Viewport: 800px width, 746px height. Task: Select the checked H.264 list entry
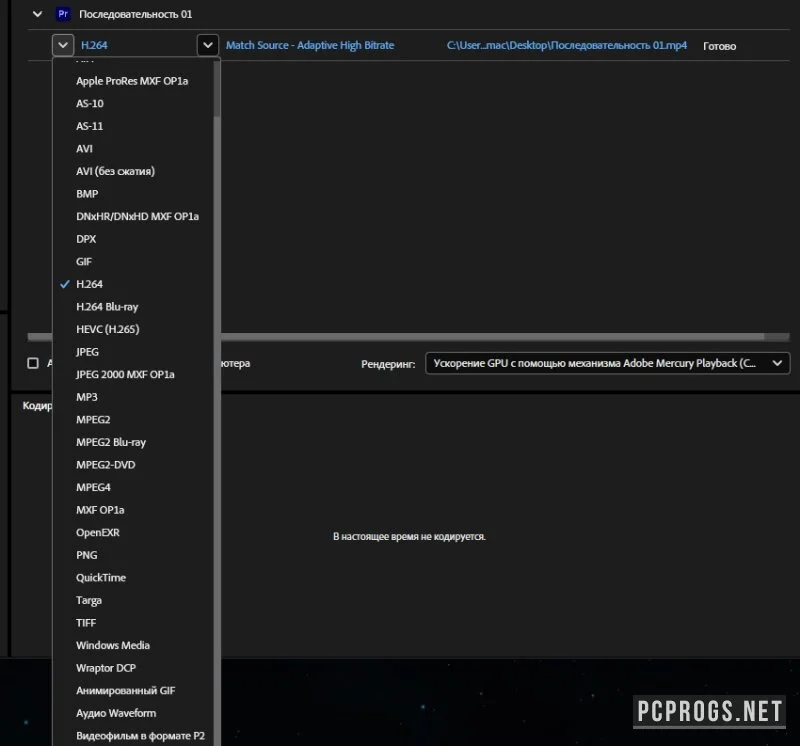coord(89,284)
